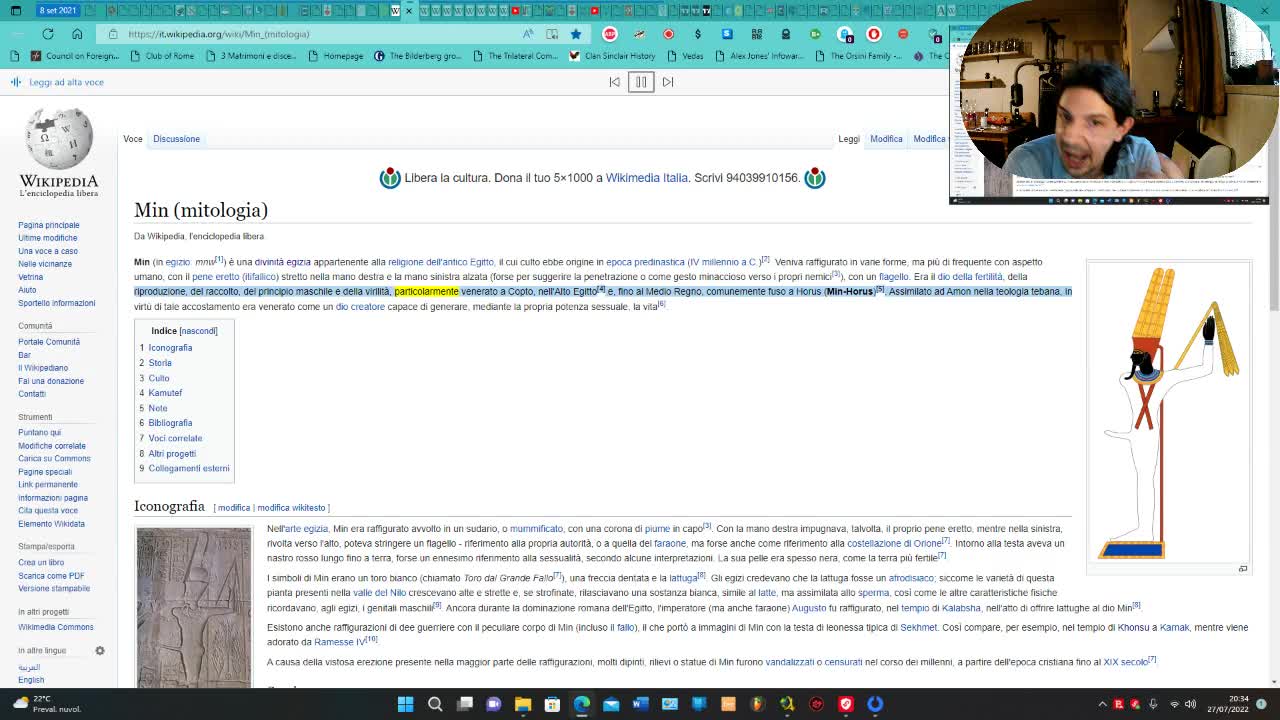Jump to Collegamenti esterni in the index
Screen dimensions: 1280x720
click(x=189, y=468)
